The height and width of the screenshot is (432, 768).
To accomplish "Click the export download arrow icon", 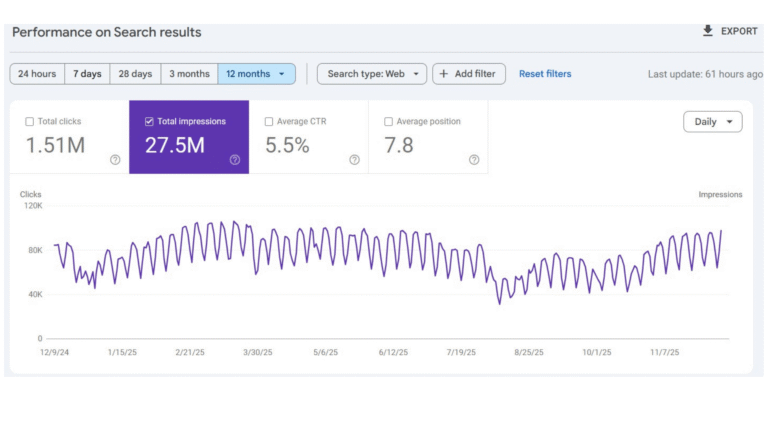I will (x=708, y=31).
